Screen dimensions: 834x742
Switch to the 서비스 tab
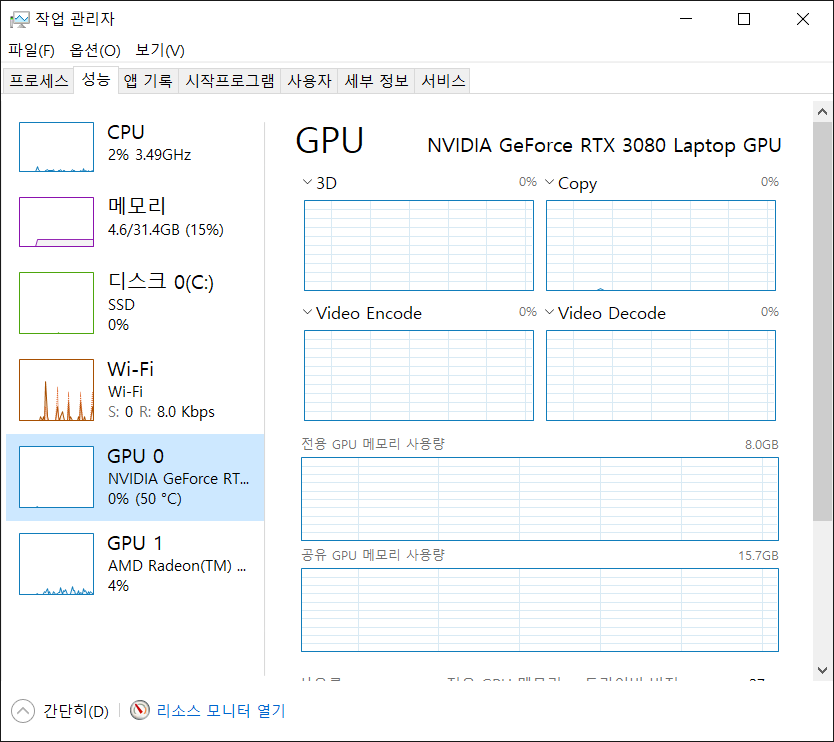[x=443, y=81]
